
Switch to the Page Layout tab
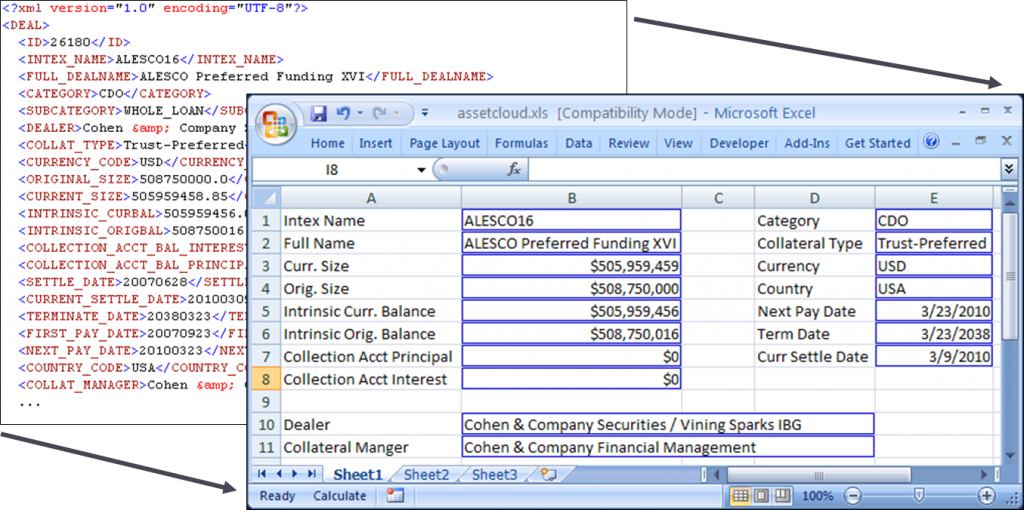pyautogui.click(x=444, y=144)
